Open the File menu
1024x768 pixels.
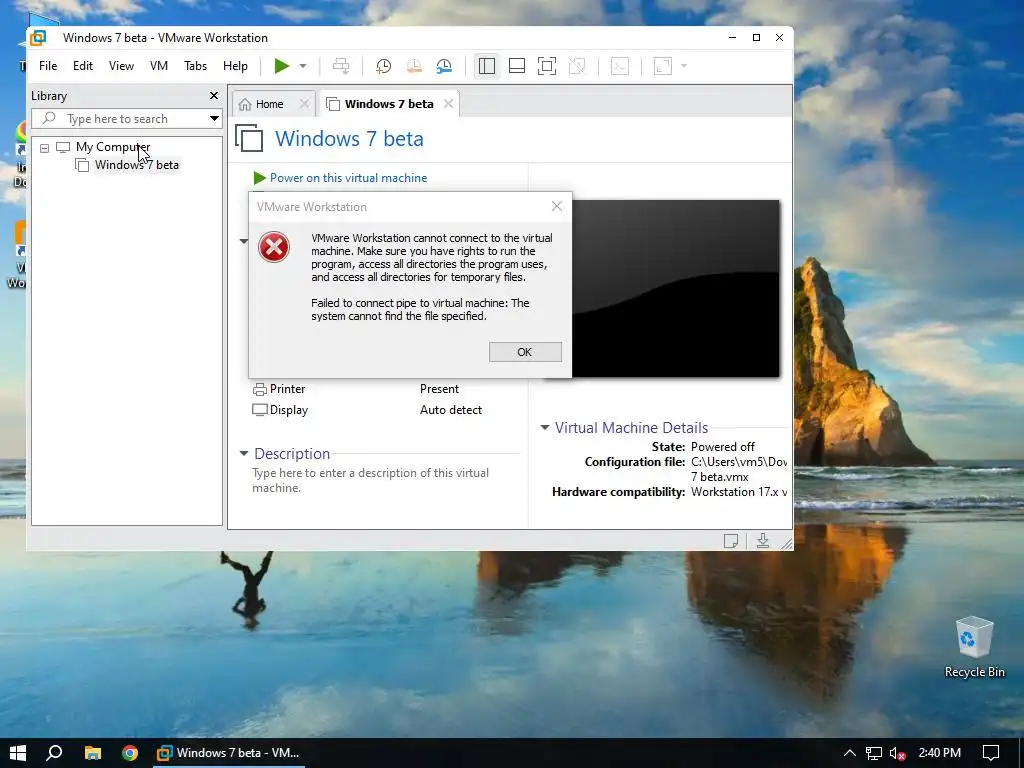point(48,66)
